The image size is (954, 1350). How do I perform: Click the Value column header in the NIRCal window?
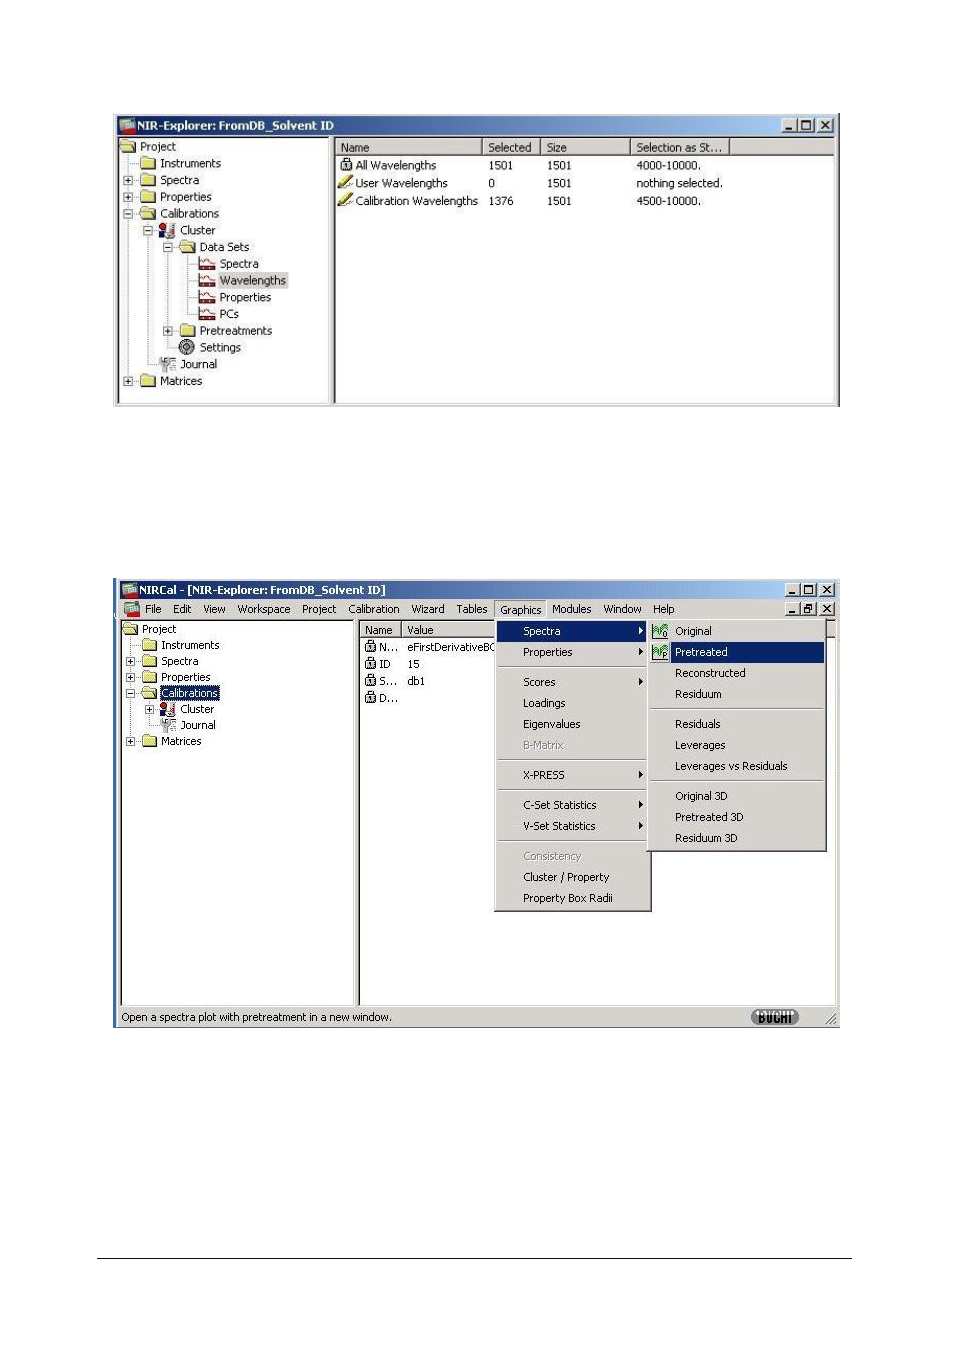click(448, 630)
